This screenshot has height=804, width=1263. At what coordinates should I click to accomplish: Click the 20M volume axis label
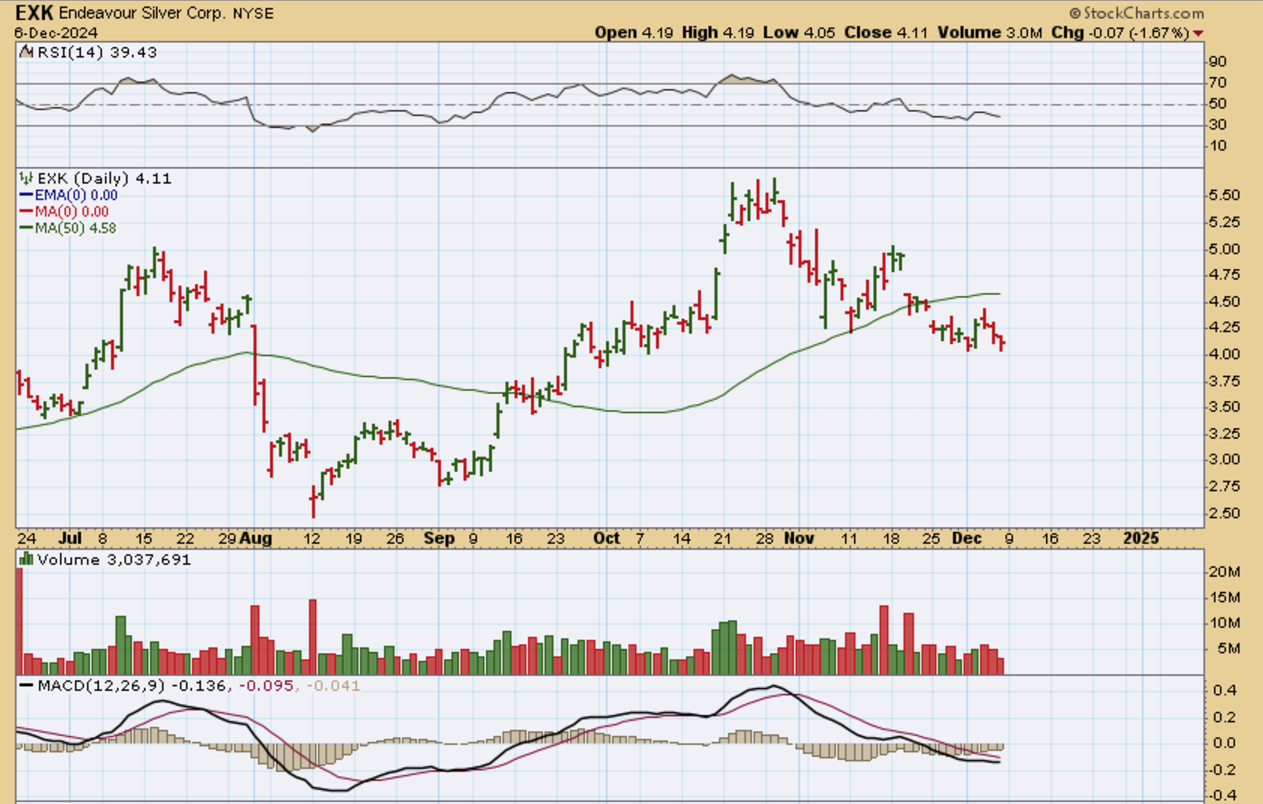click(1224, 572)
